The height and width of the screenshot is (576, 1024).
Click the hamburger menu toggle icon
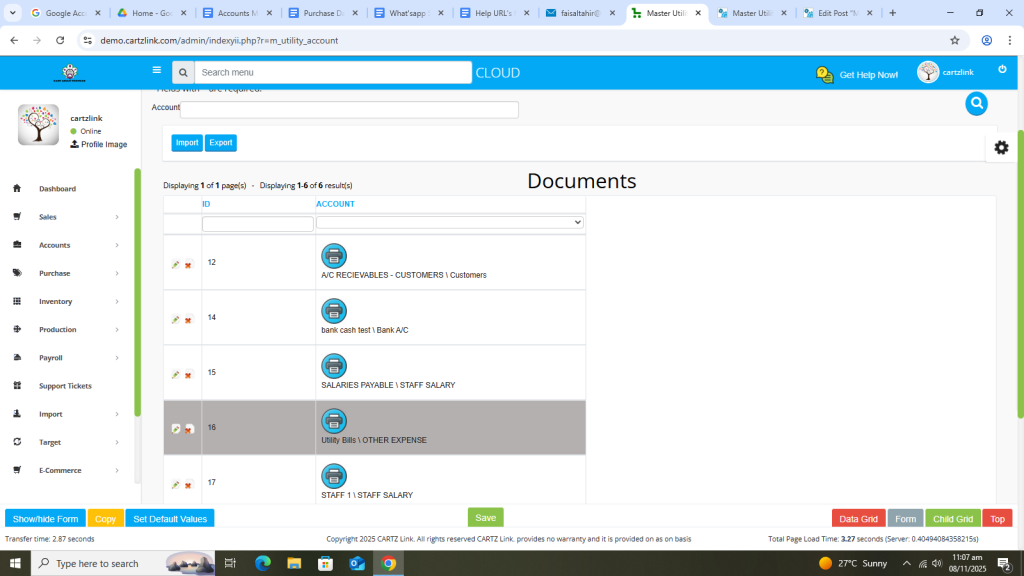(157, 71)
